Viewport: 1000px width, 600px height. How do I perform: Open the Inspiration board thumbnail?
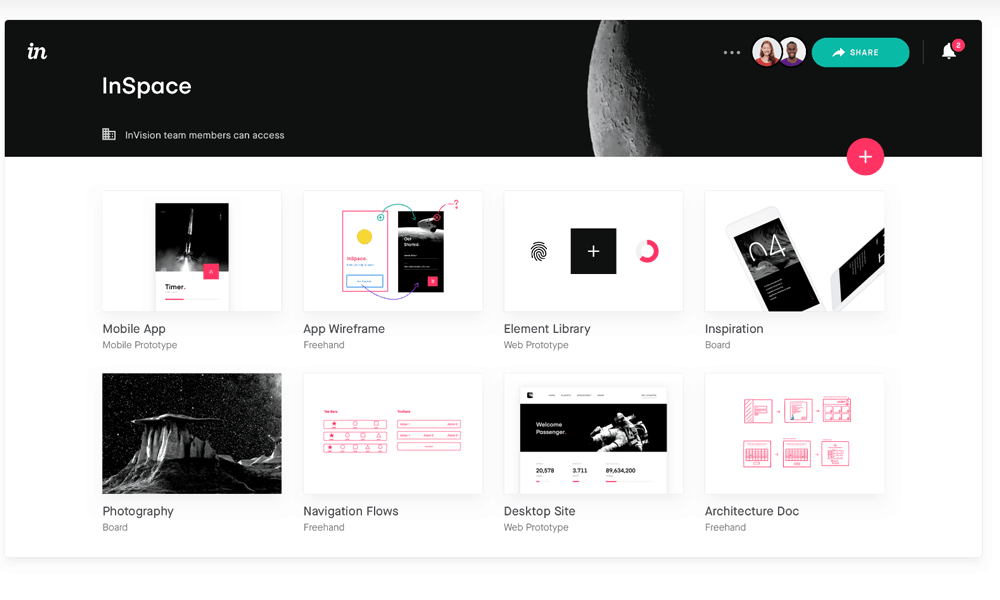click(x=794, y=251)
